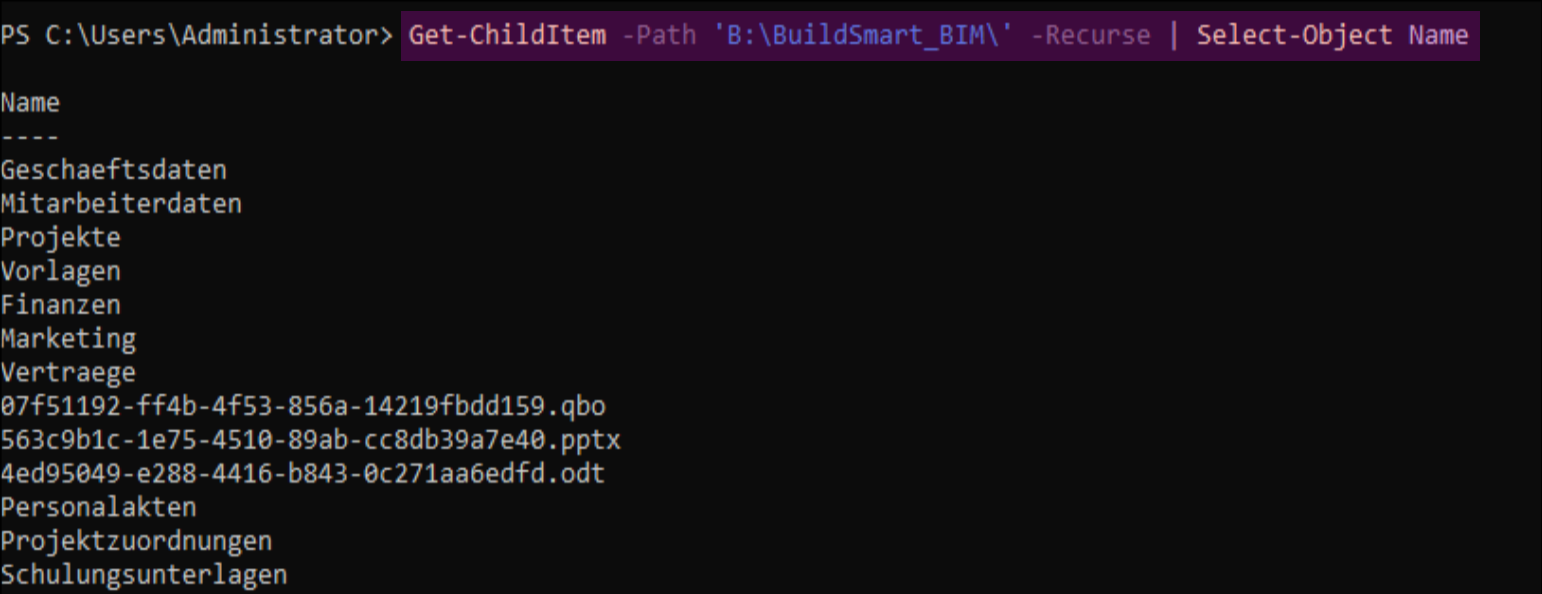Click the Name column header
Screen dimensions: 1542x594
point(30,103)
